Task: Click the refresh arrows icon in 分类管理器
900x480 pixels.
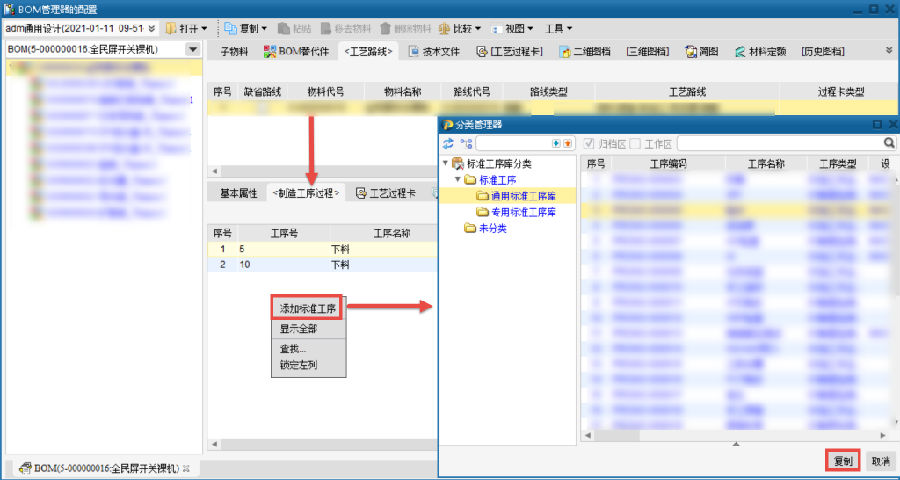Action: (x=448, y=143)
